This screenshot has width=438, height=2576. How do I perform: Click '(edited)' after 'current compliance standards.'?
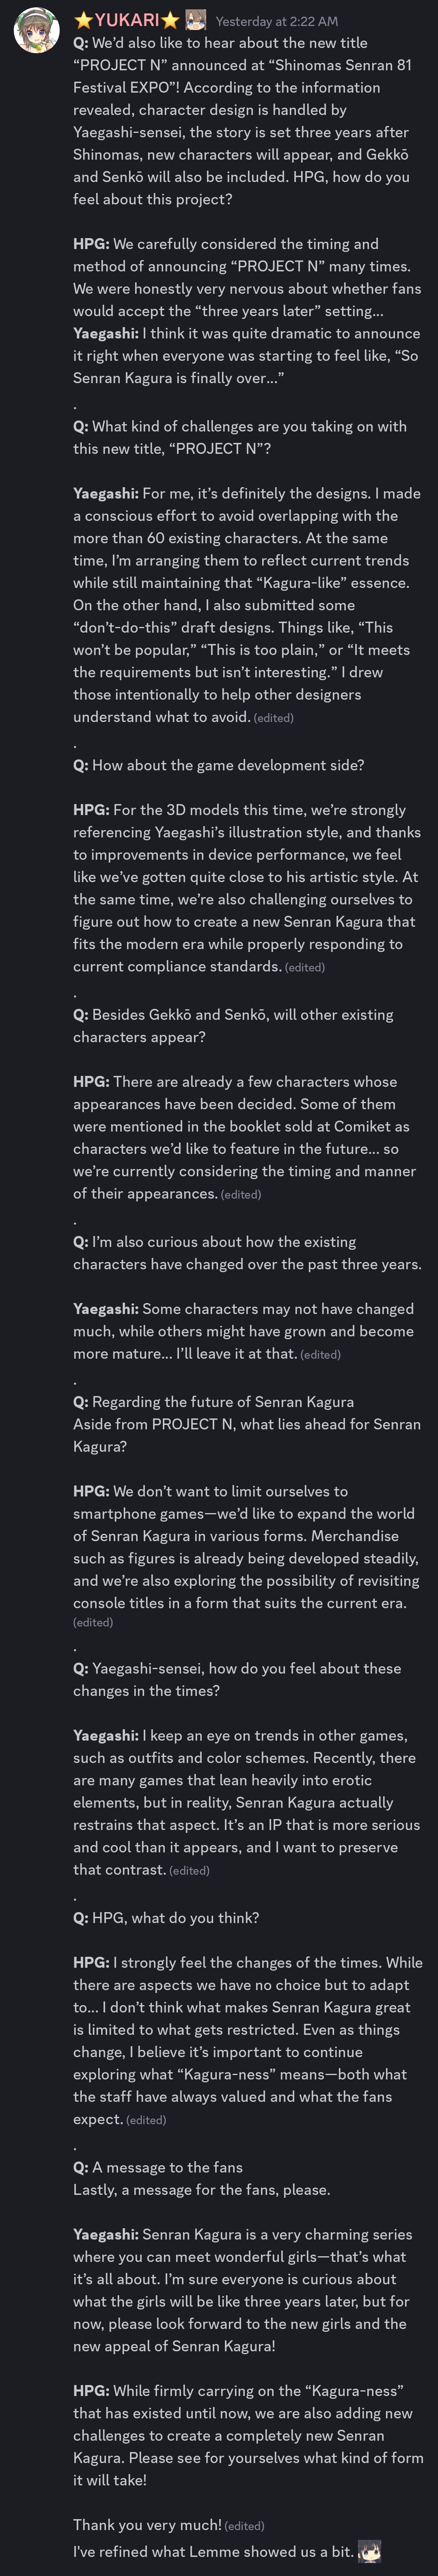(x=304, y=967)
